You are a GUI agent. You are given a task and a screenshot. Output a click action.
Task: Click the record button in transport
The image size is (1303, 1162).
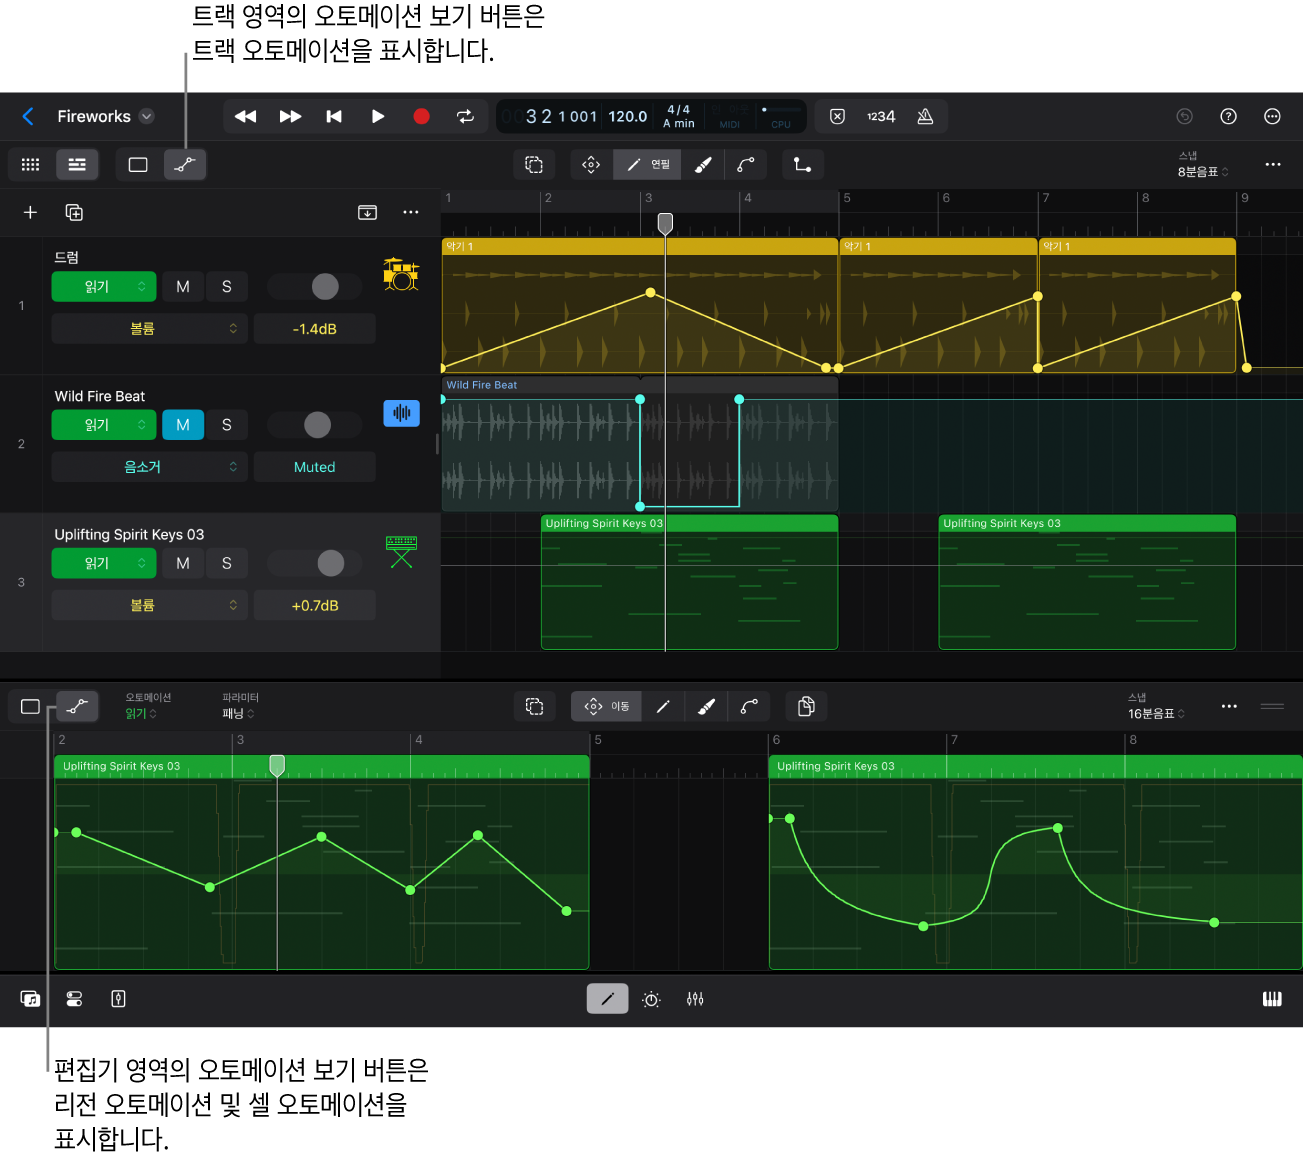pyautogui.click(x=421, y=116)
